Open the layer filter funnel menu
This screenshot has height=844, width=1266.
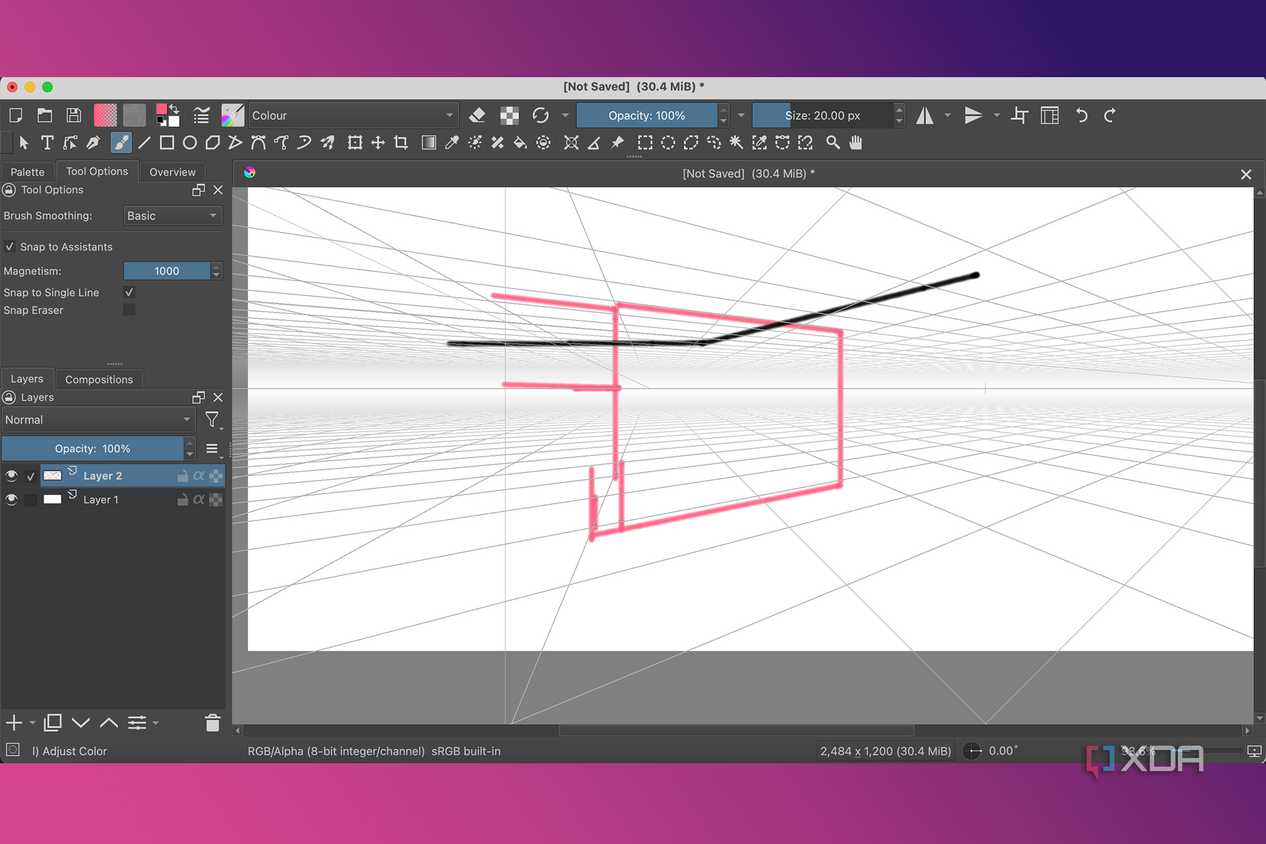pyautogui.click(x=213, y=420)
